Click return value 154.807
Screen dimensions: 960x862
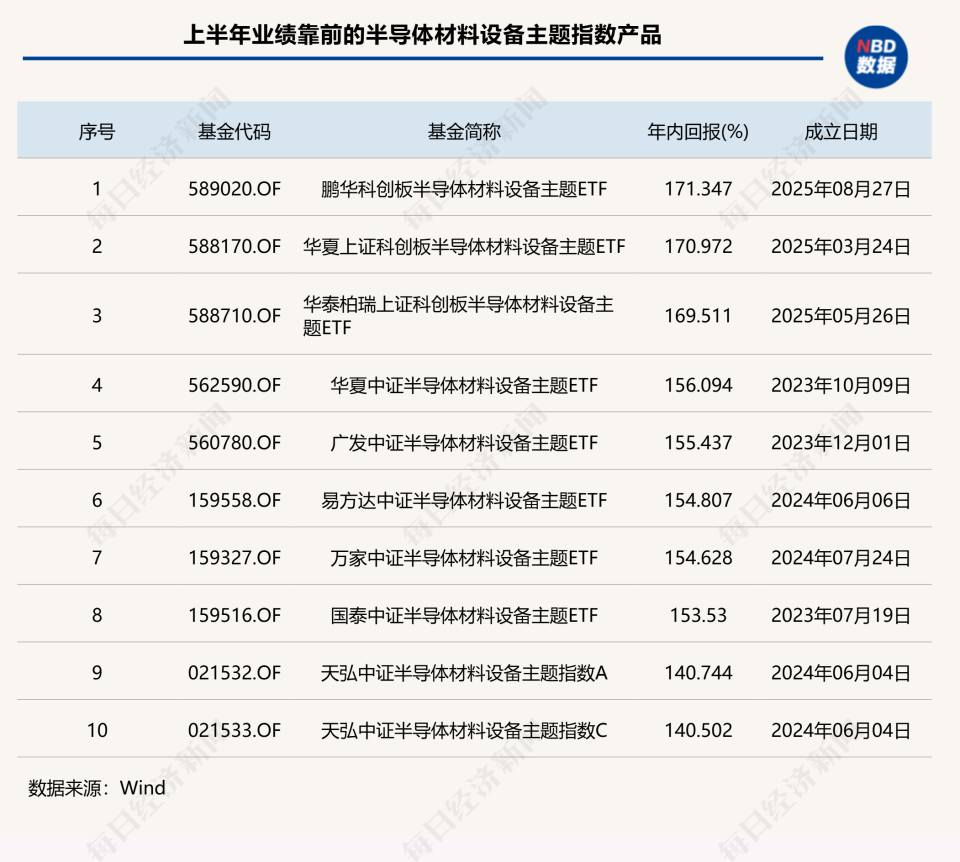pos(698,500)
